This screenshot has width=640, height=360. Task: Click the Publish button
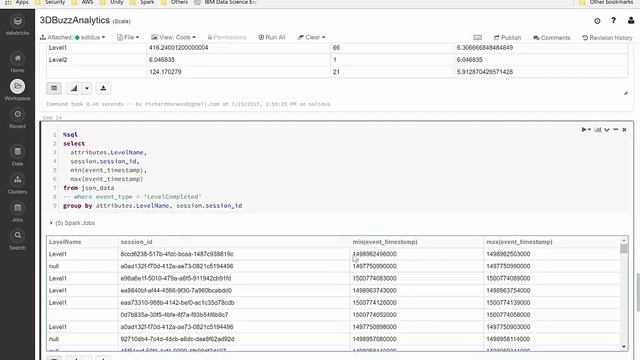(x=507, y=38)
